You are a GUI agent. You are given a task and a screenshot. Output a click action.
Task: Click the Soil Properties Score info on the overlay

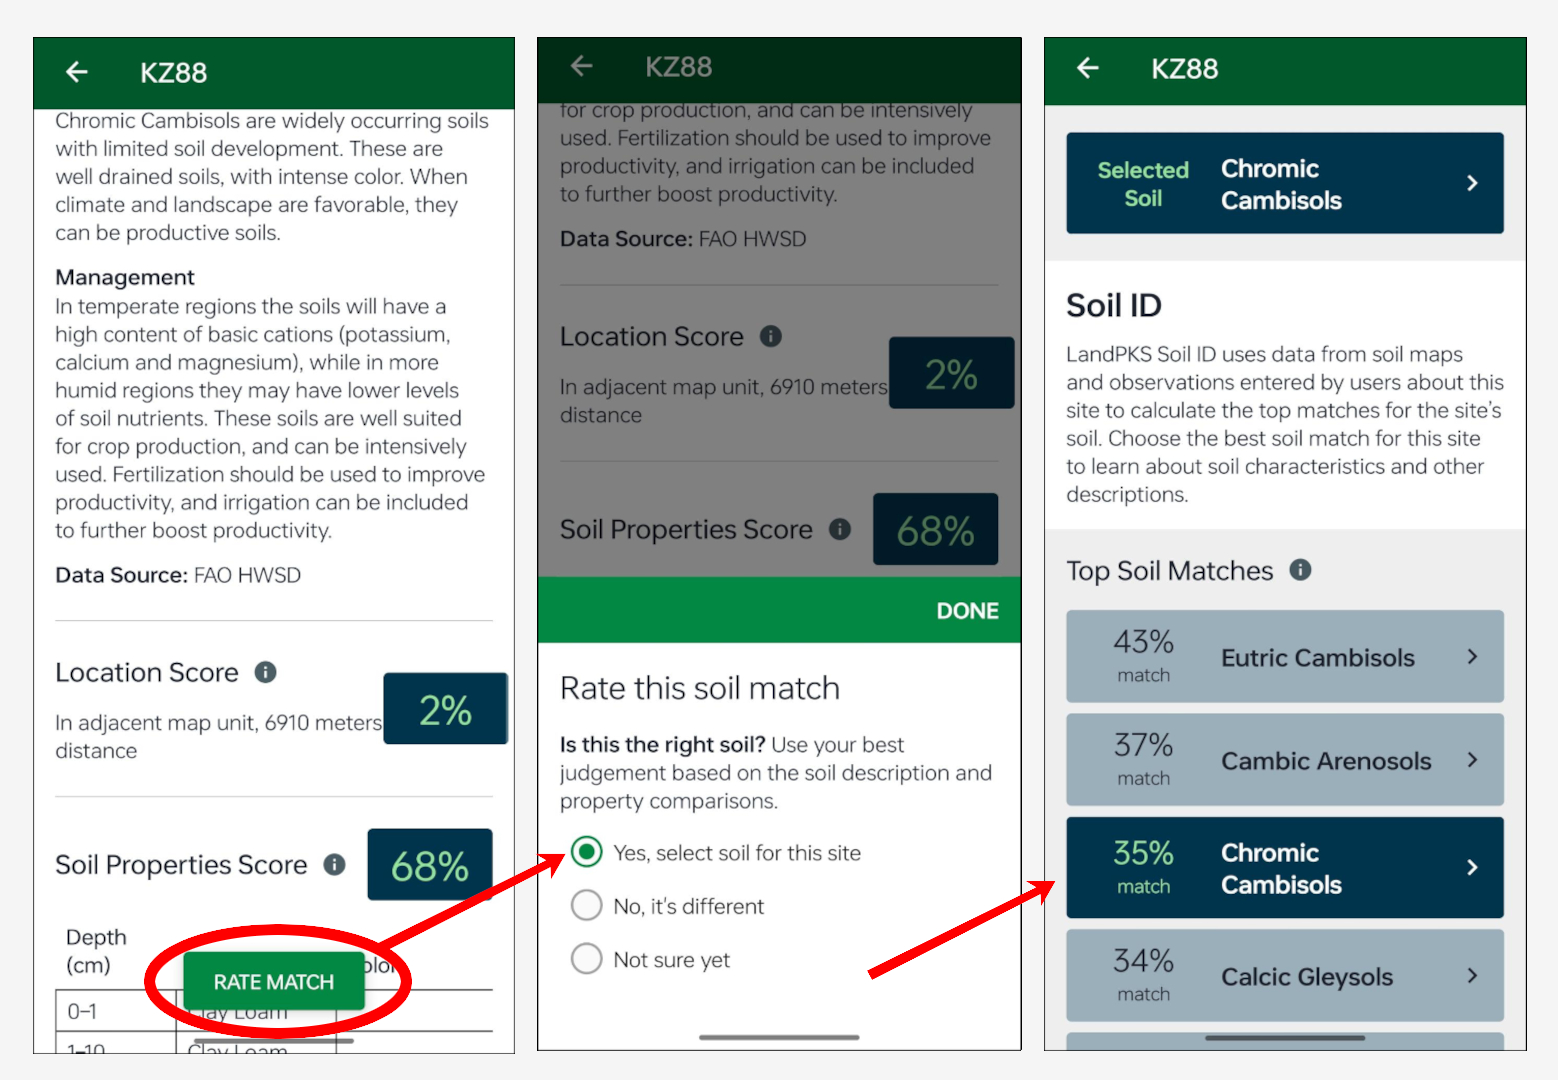click(840, 529)
